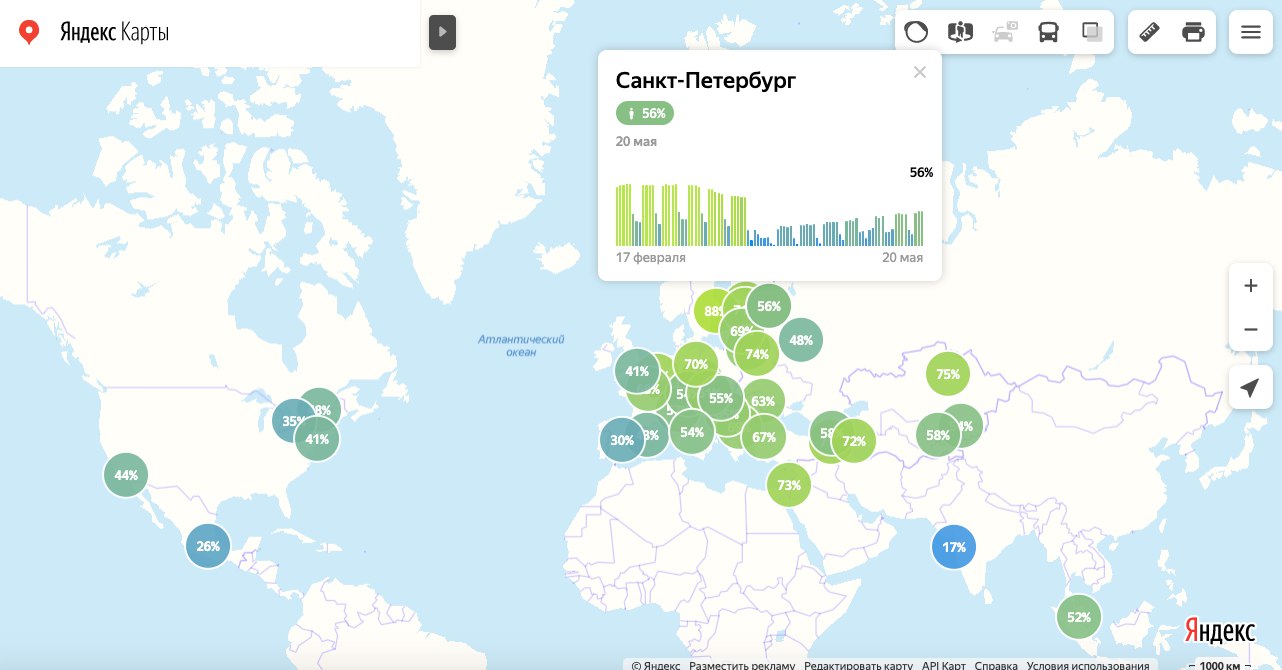This screenshot has width=1282, height=670.
Task: Open the API Карт link
Action: pyautogui.click(x=943, y=665)
